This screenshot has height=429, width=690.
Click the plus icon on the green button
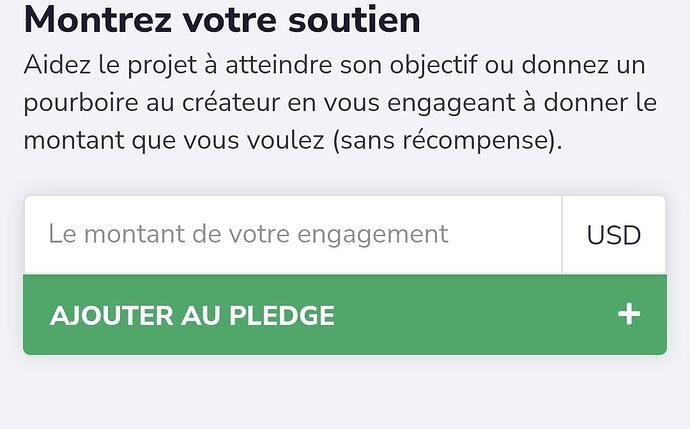tap(628, 315)
